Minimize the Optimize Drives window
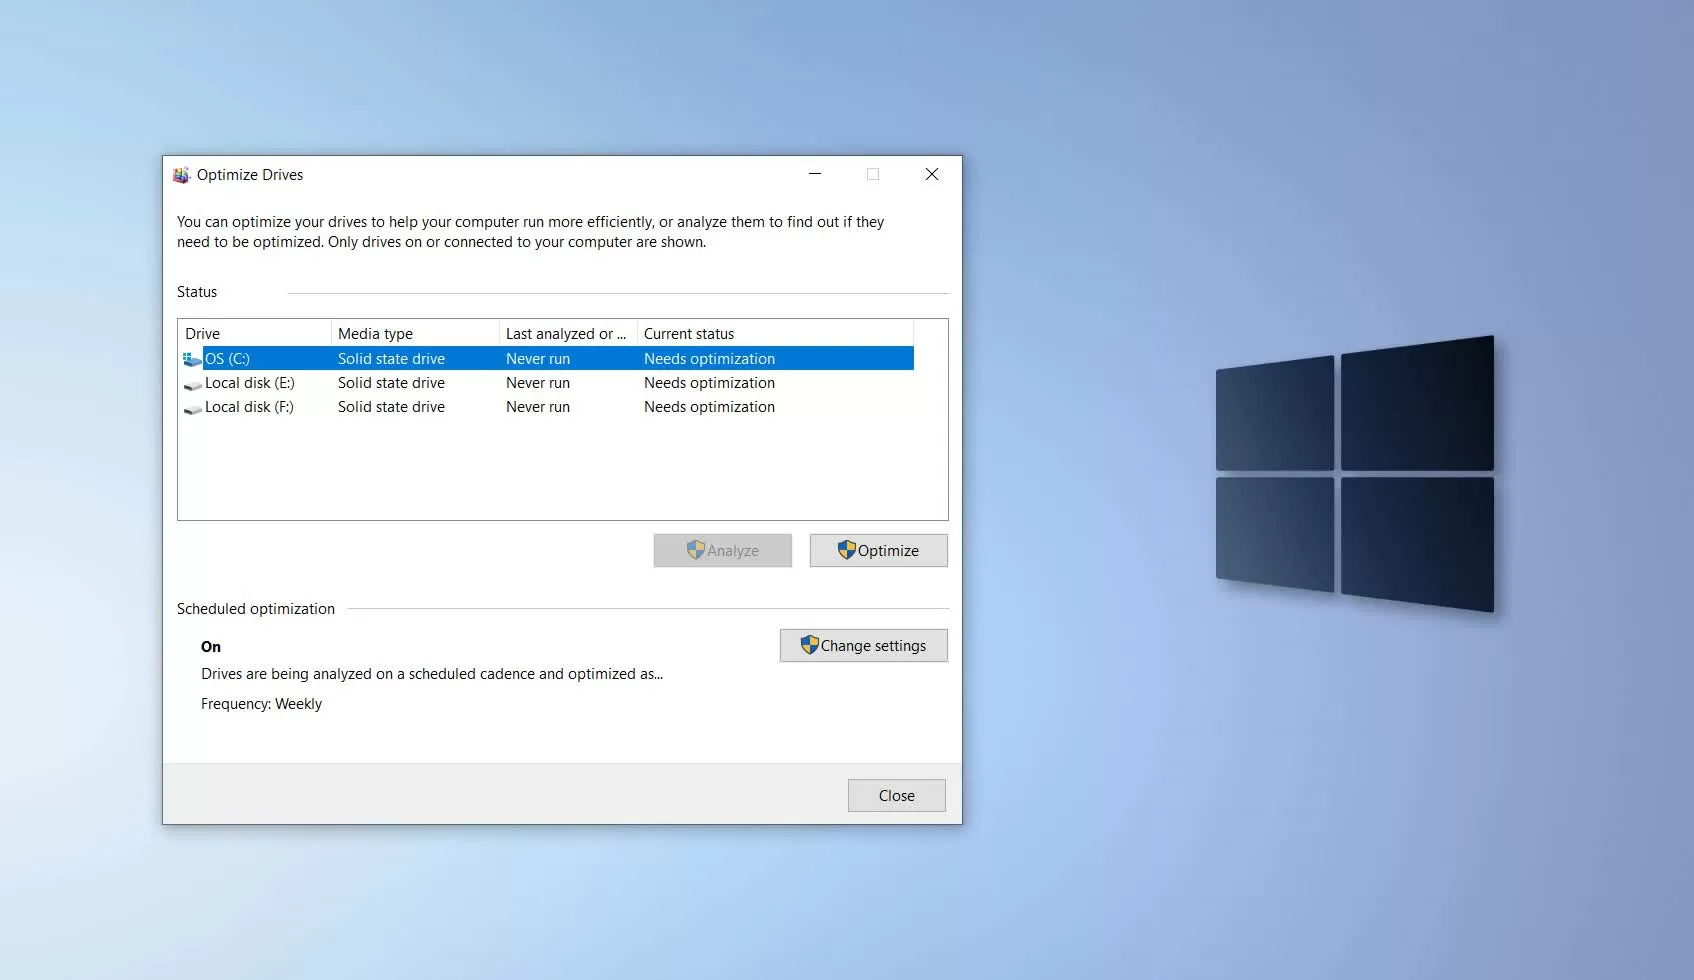Viewport: 1694px width, 980px height. tap(815, 174)
